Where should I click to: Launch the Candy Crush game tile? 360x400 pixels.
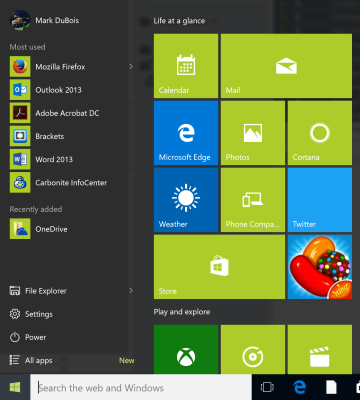(320, 267)
